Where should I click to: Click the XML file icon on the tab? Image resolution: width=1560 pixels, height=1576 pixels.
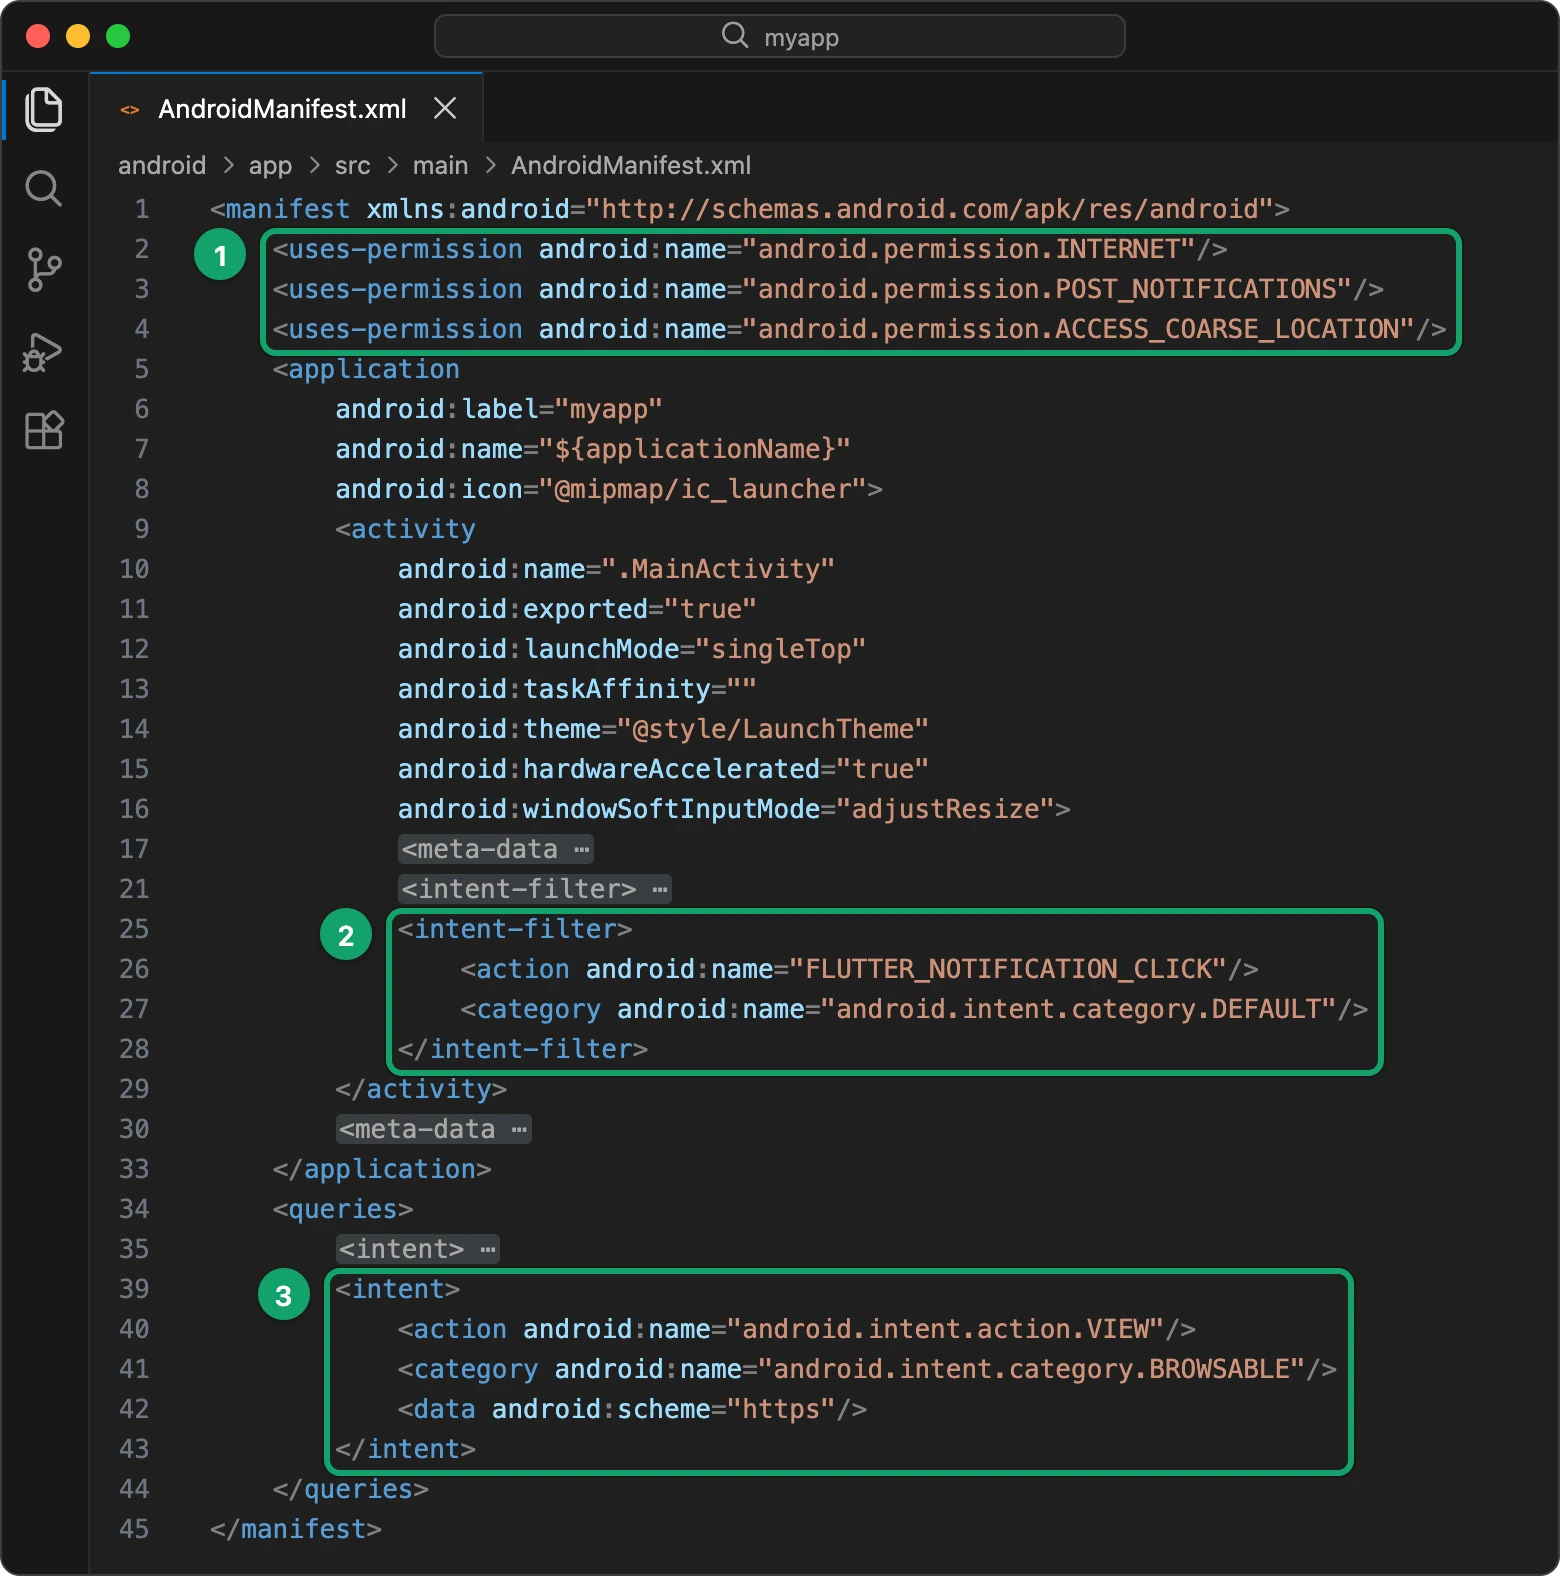tap(130, 110)
